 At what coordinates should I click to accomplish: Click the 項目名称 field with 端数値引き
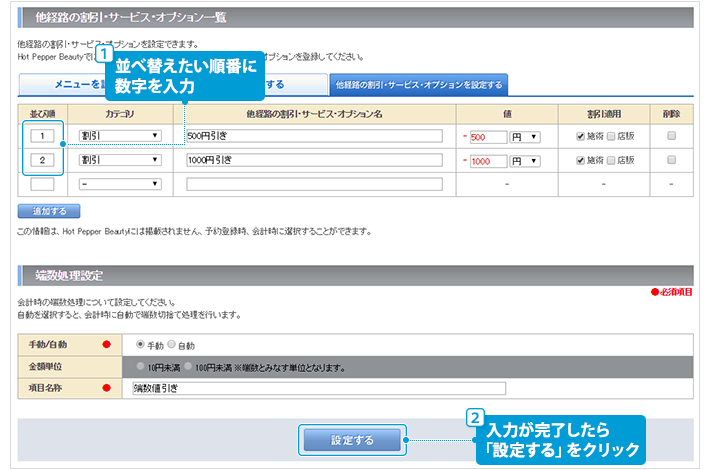coord(319,389)
